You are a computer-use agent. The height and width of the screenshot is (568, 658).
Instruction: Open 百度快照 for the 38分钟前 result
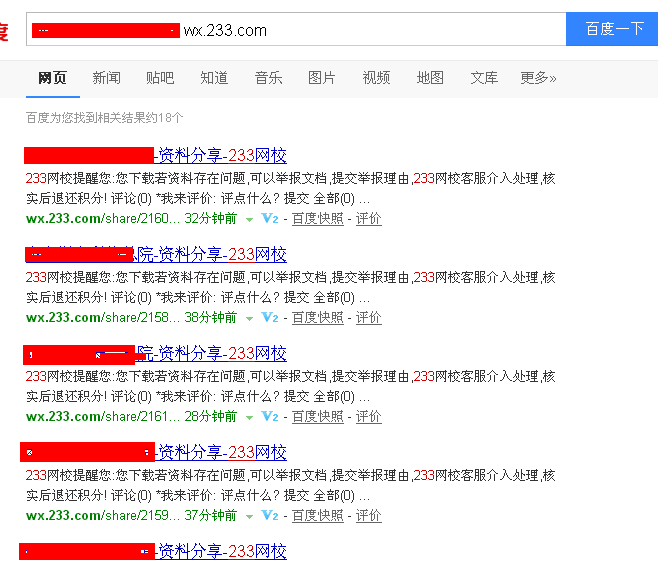pyautogui.click(x=318, y=318)
